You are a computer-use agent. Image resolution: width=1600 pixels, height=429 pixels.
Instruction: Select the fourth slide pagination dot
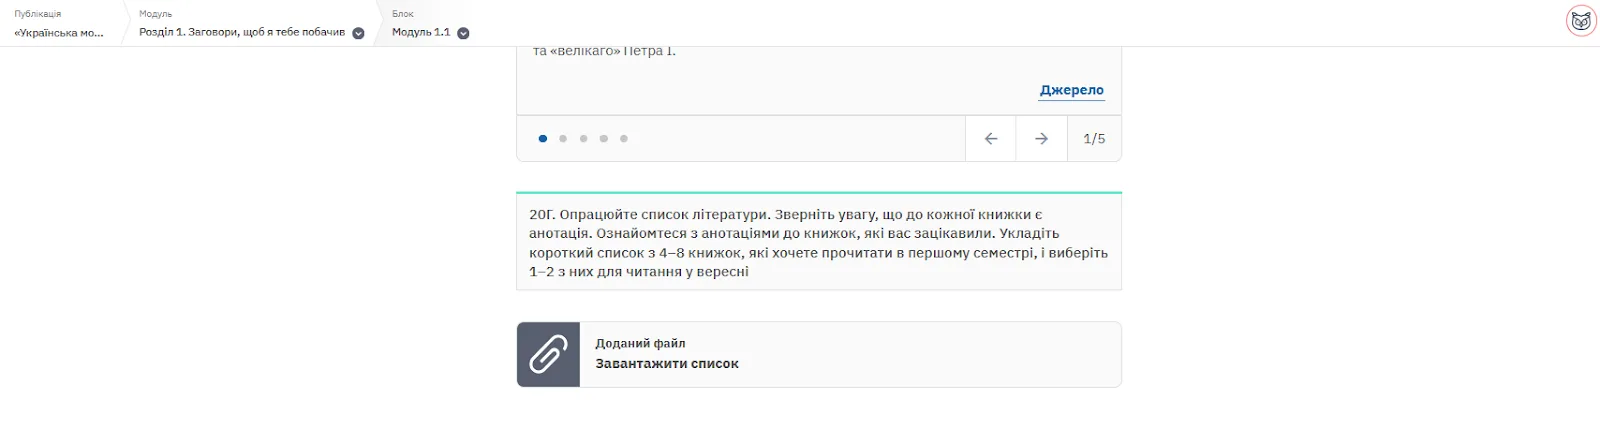[603, 139]
